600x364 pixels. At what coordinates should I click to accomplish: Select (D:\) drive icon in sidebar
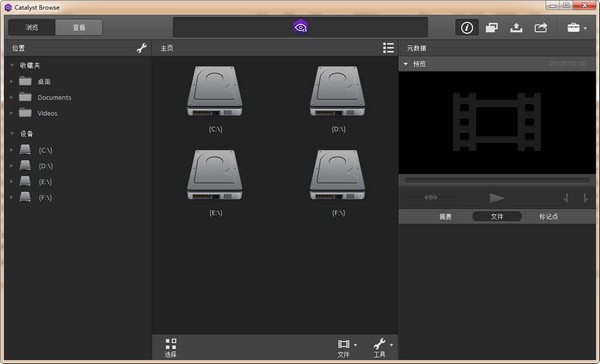click(x=25, y=165)
